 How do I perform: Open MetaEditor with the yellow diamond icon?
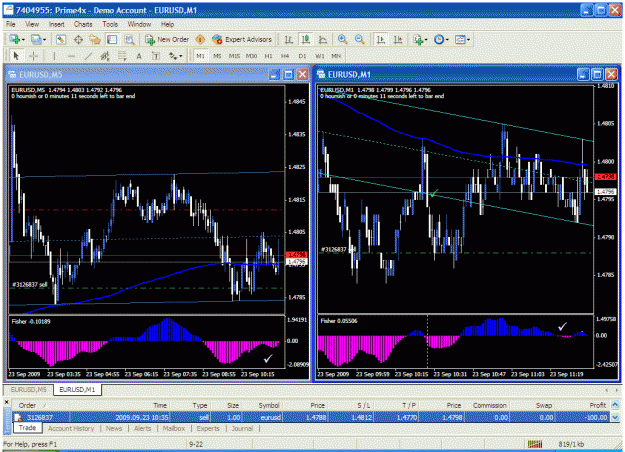(x=200, y=39)
